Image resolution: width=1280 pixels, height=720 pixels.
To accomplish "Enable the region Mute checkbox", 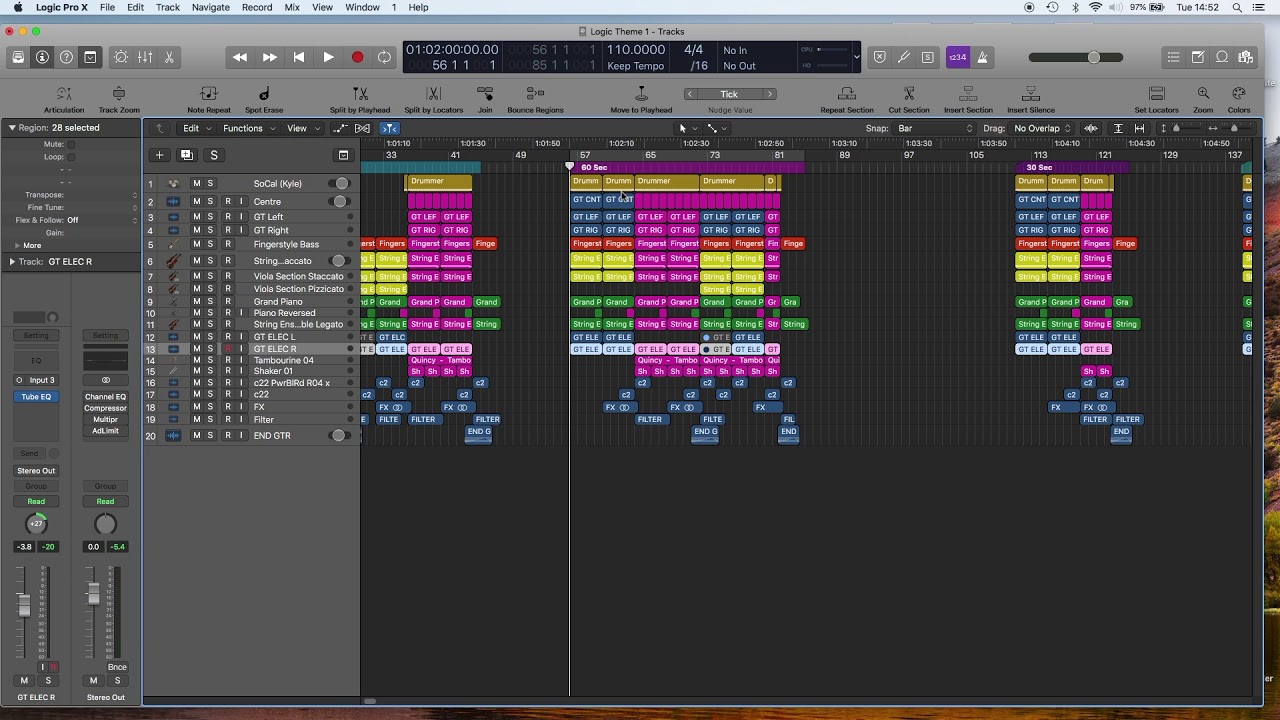I will 71,144.
